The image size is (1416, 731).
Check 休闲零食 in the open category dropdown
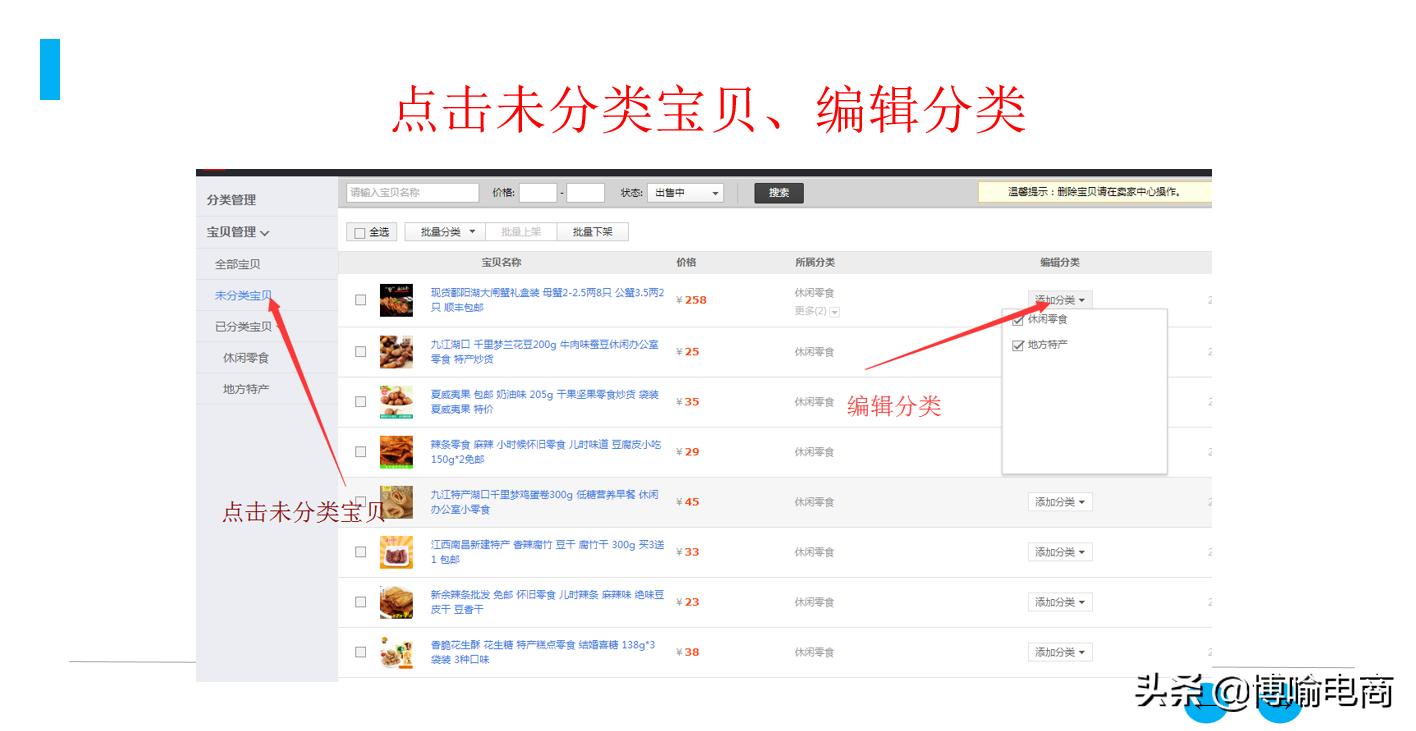pyautogui.click(x=1019, y=320)
